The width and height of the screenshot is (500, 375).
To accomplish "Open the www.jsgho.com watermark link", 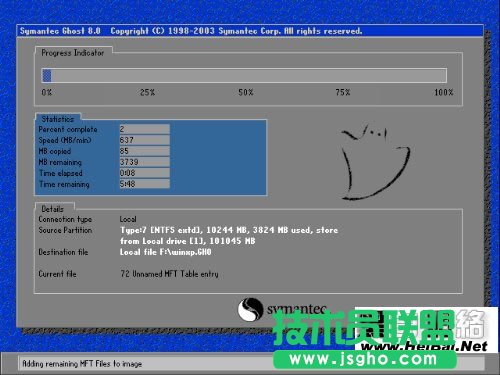I will 364,359.
